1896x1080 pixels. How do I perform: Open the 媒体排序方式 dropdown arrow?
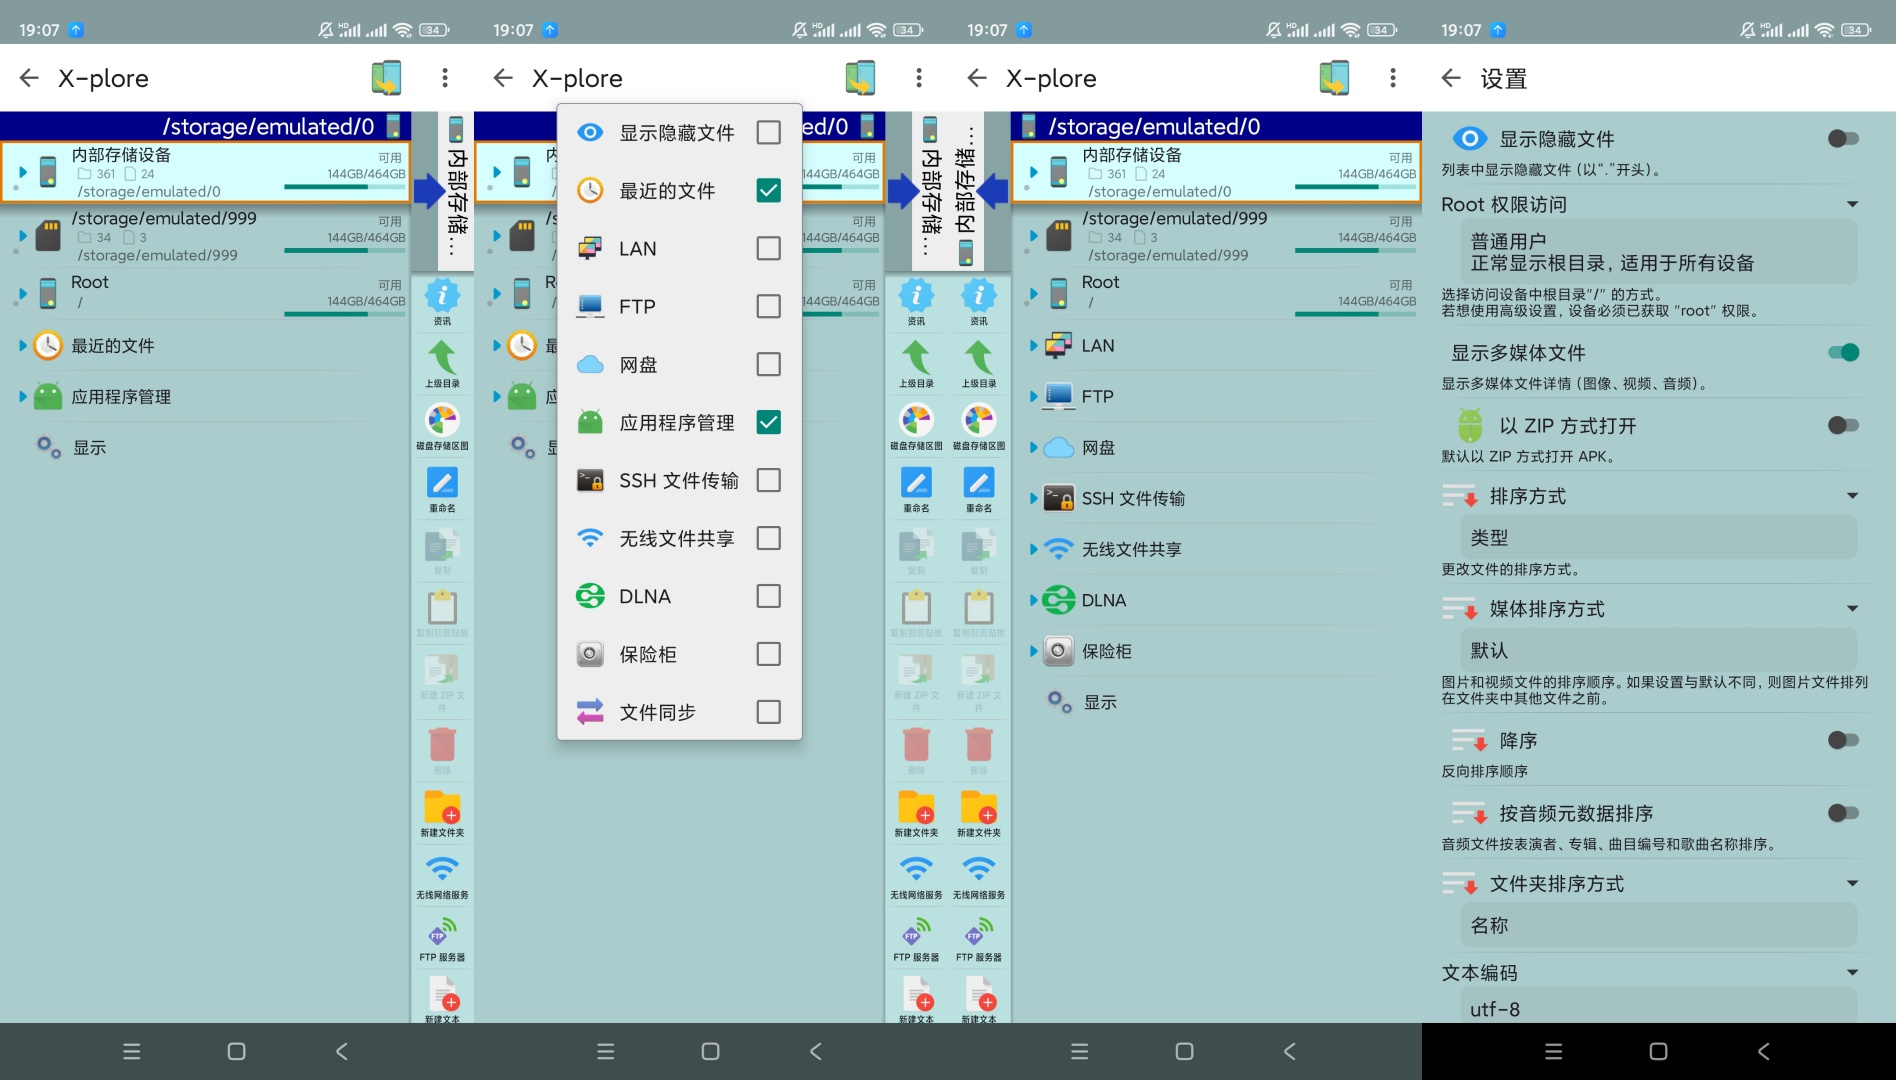pos(1852,609)
